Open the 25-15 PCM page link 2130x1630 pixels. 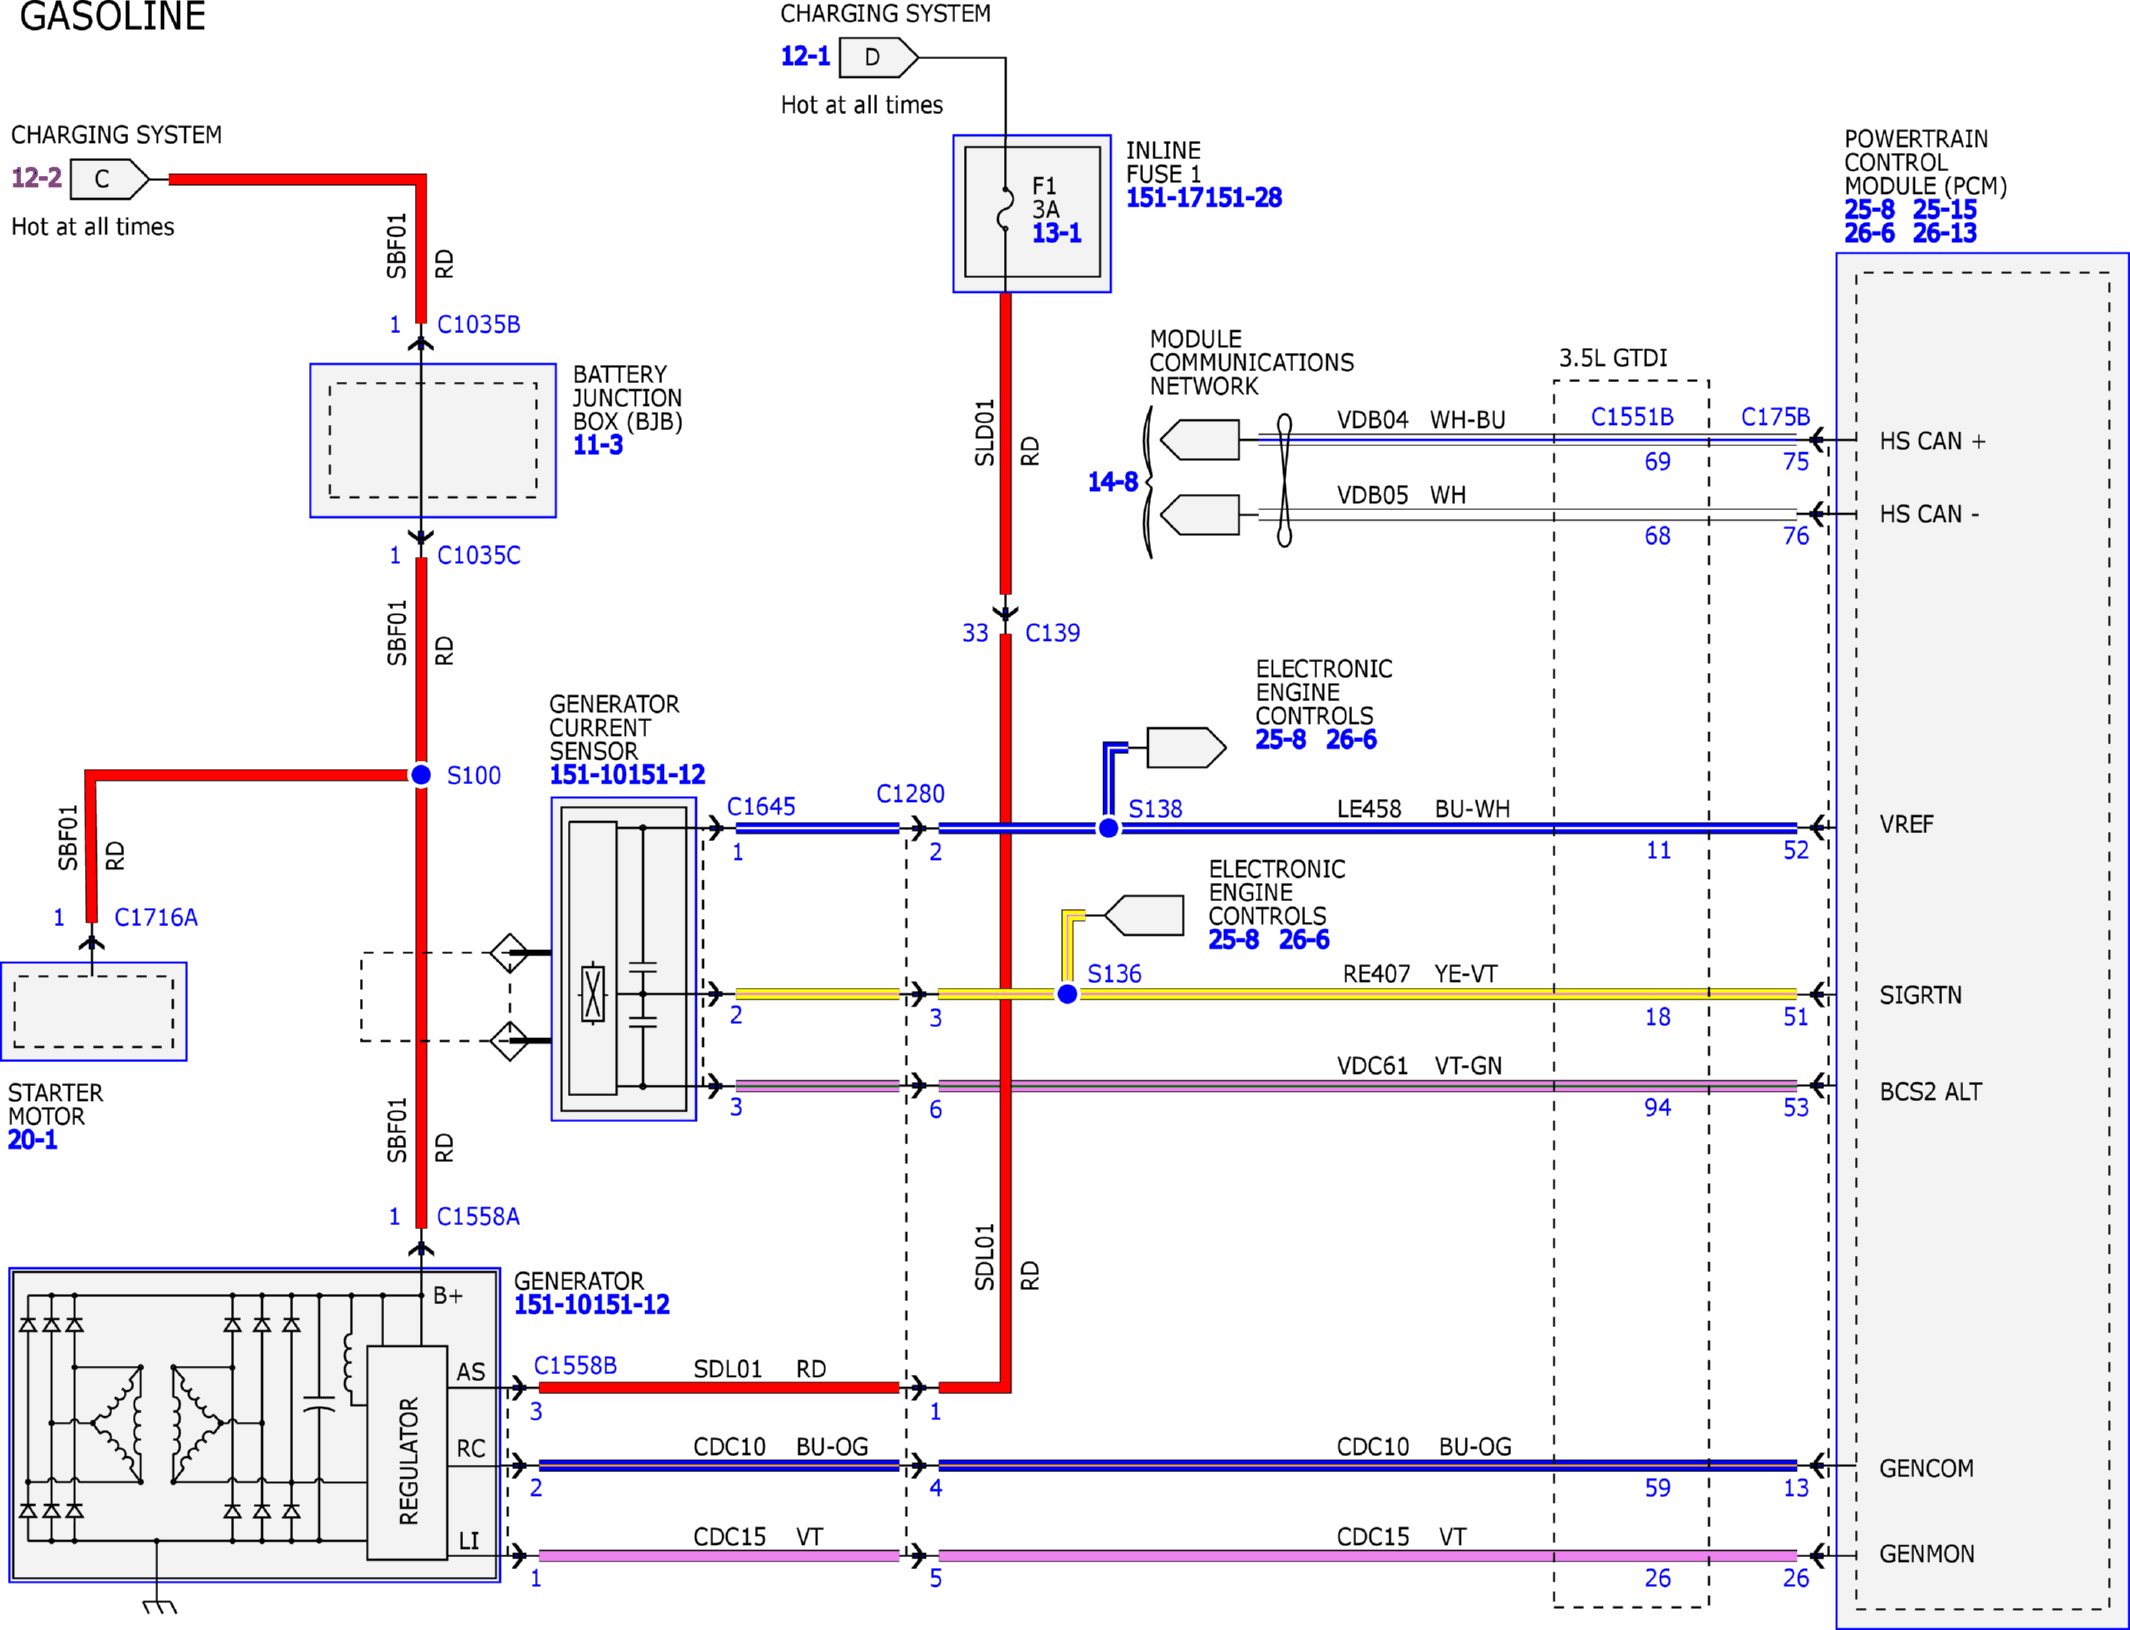click(x=1945, y=209)
